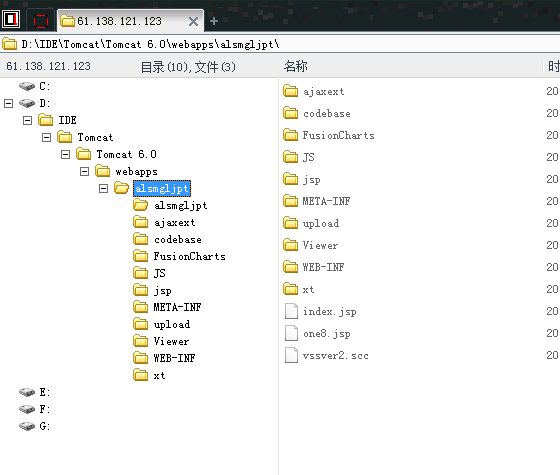Click FusionCharts folder icon in tree

[141, 256]
